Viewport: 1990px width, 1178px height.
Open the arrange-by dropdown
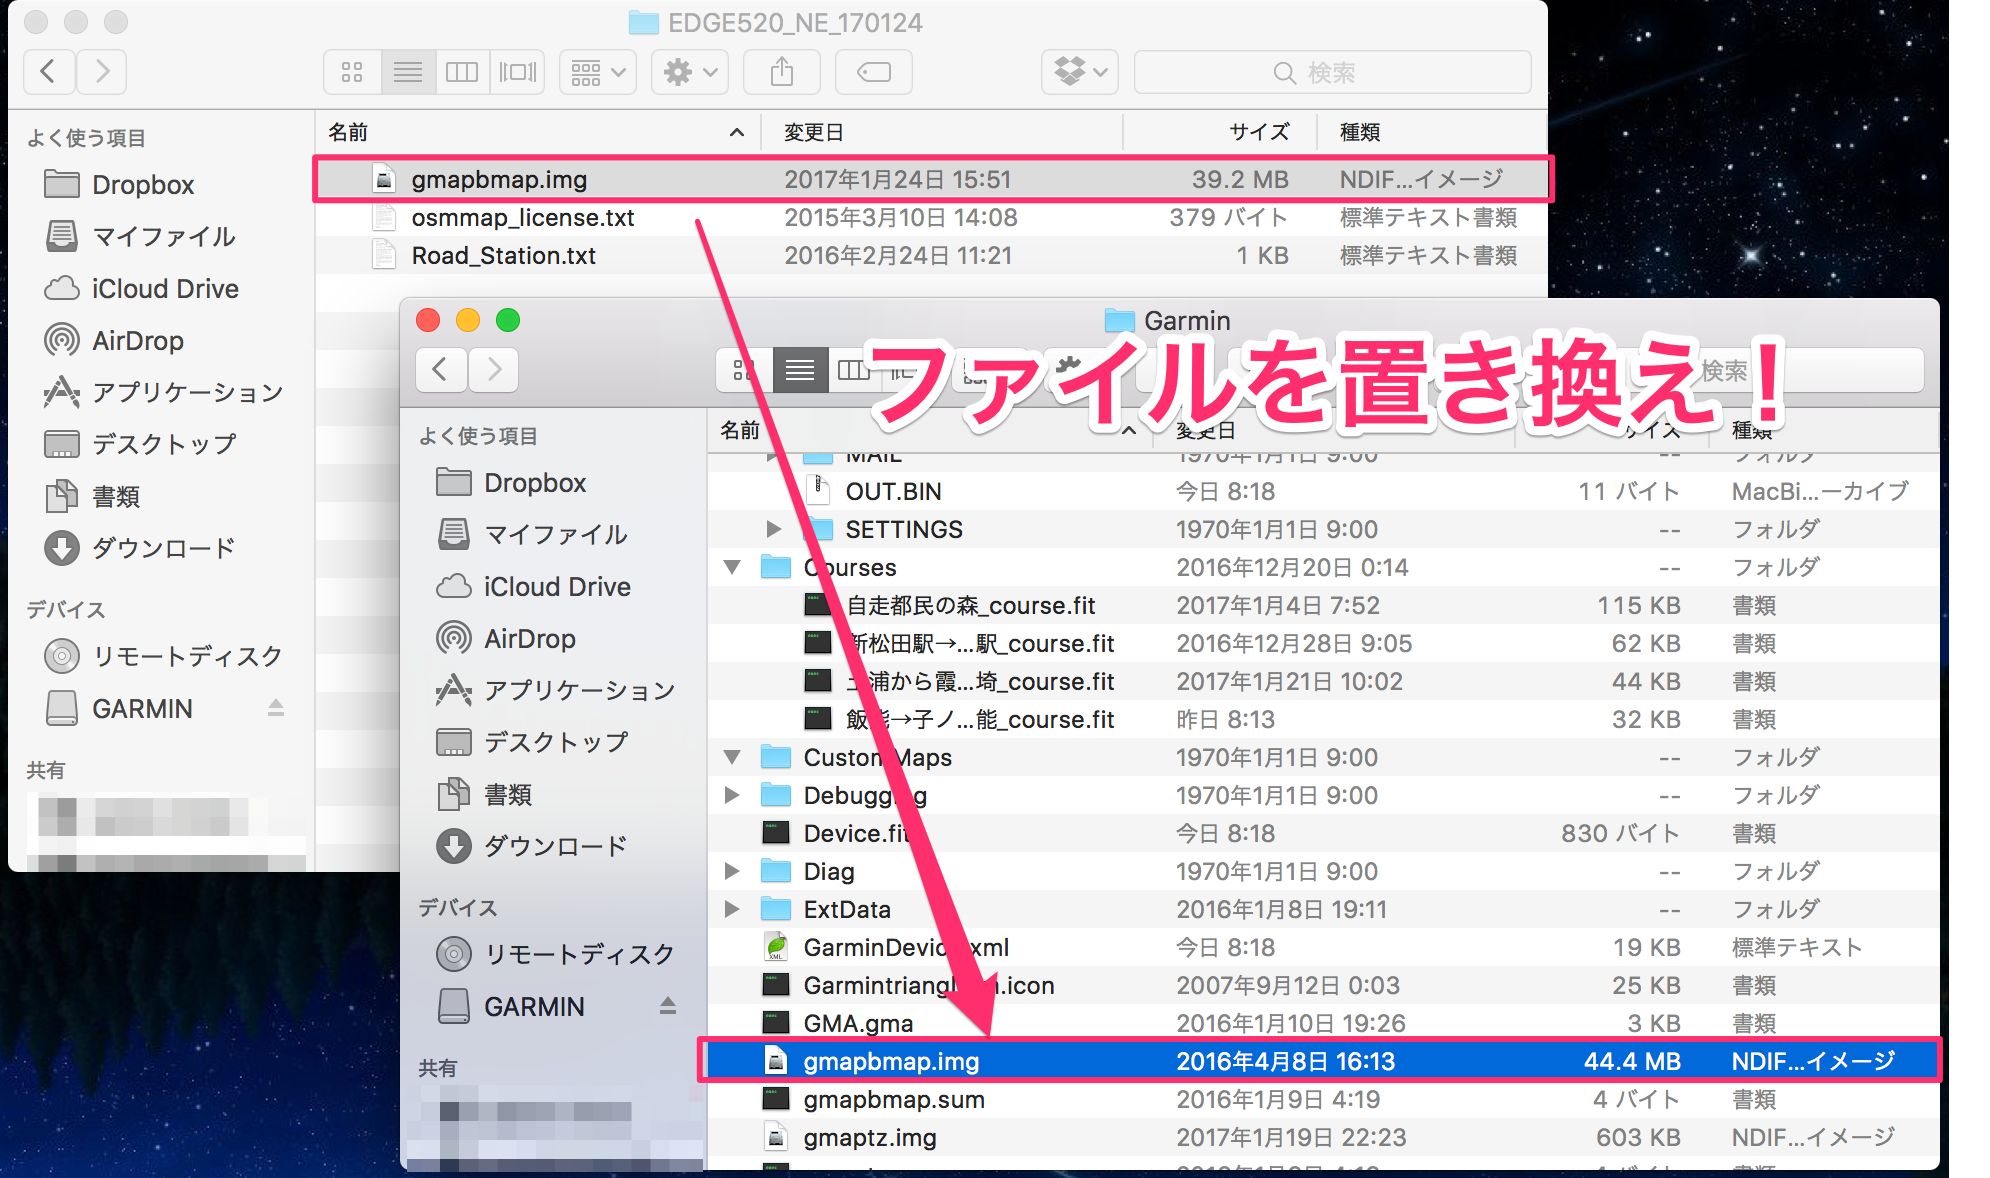click(x=598, y=72)
